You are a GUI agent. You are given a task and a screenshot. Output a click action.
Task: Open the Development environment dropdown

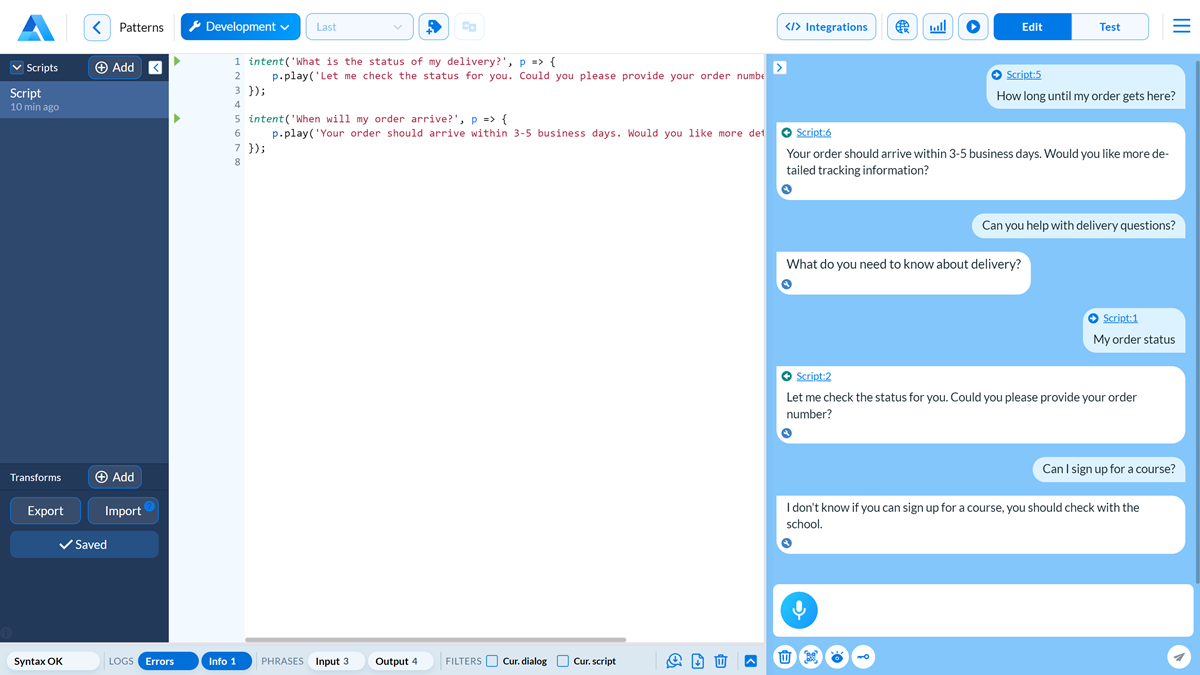coord(240,27)
